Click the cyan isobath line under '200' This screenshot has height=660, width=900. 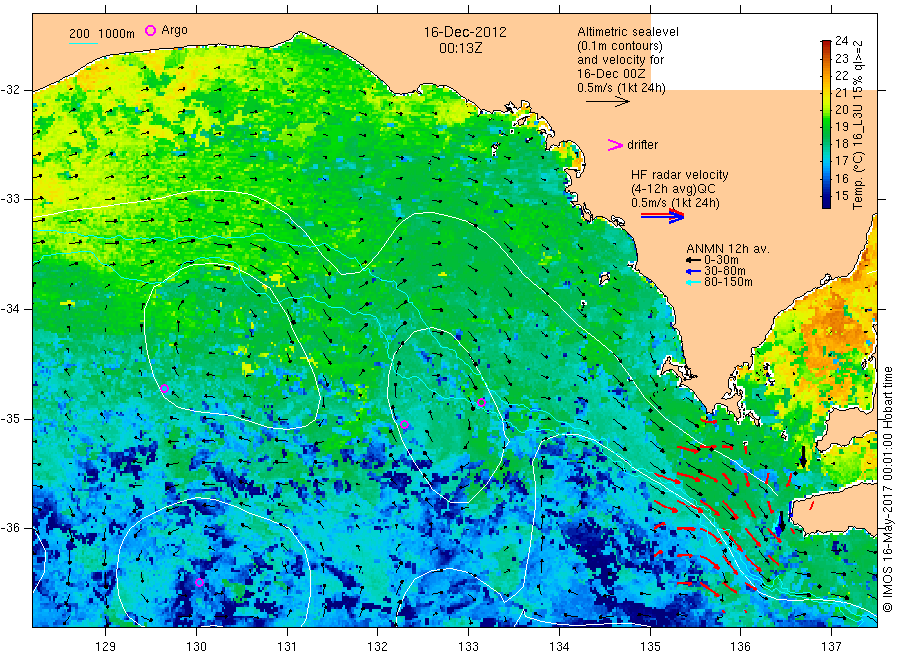(83, 43)
